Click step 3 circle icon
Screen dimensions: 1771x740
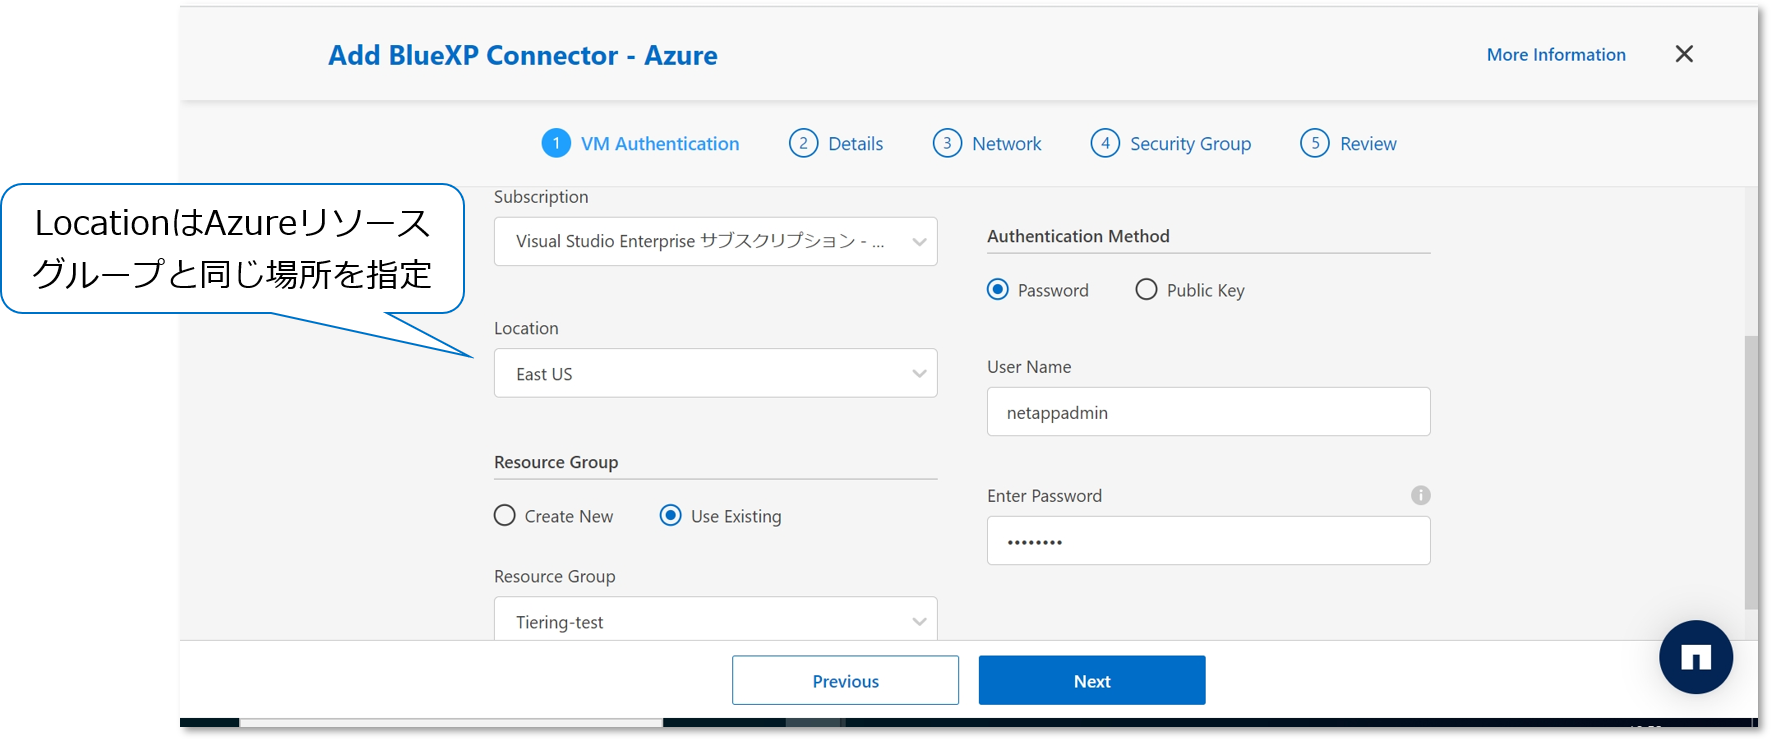tap(947, 143)
